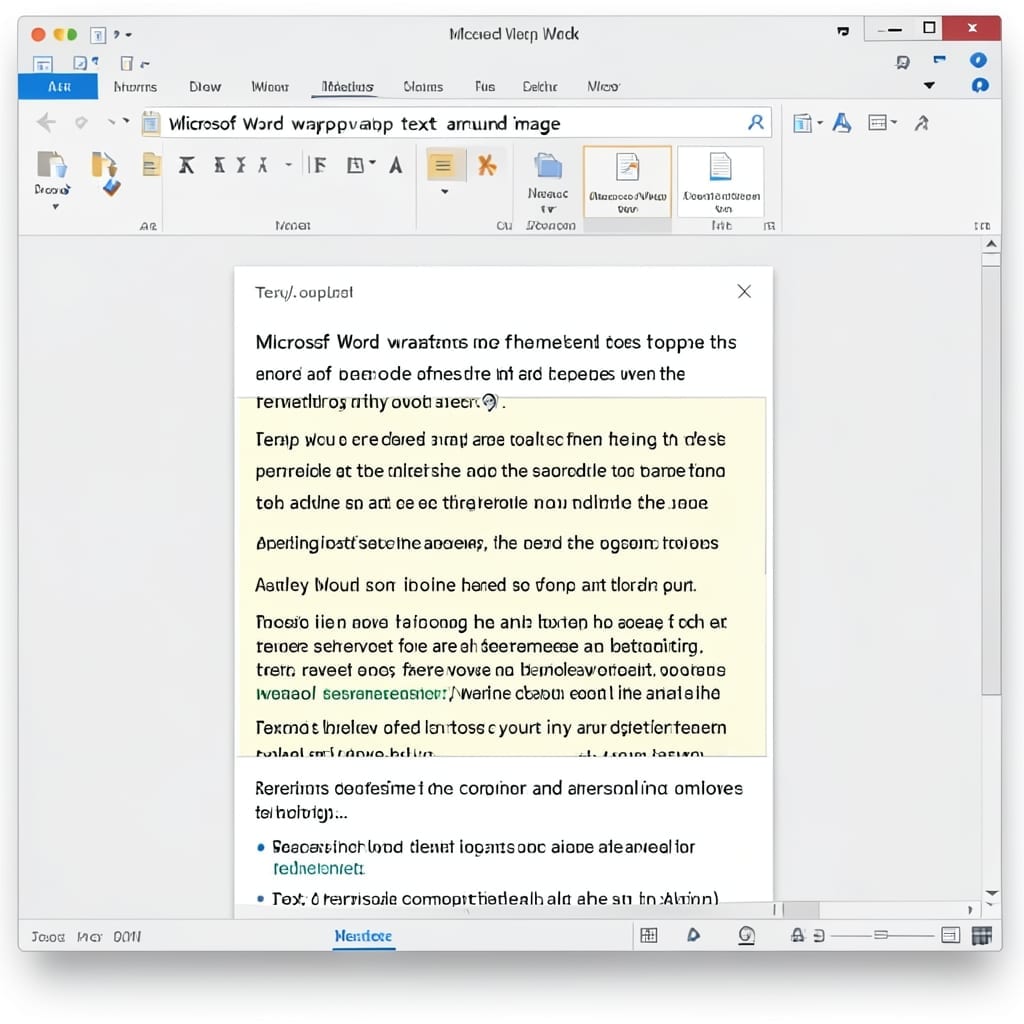Click the teal fedhelenrett link in bullet list
The image size is (1024, 1024).
[x=319, y=869]
